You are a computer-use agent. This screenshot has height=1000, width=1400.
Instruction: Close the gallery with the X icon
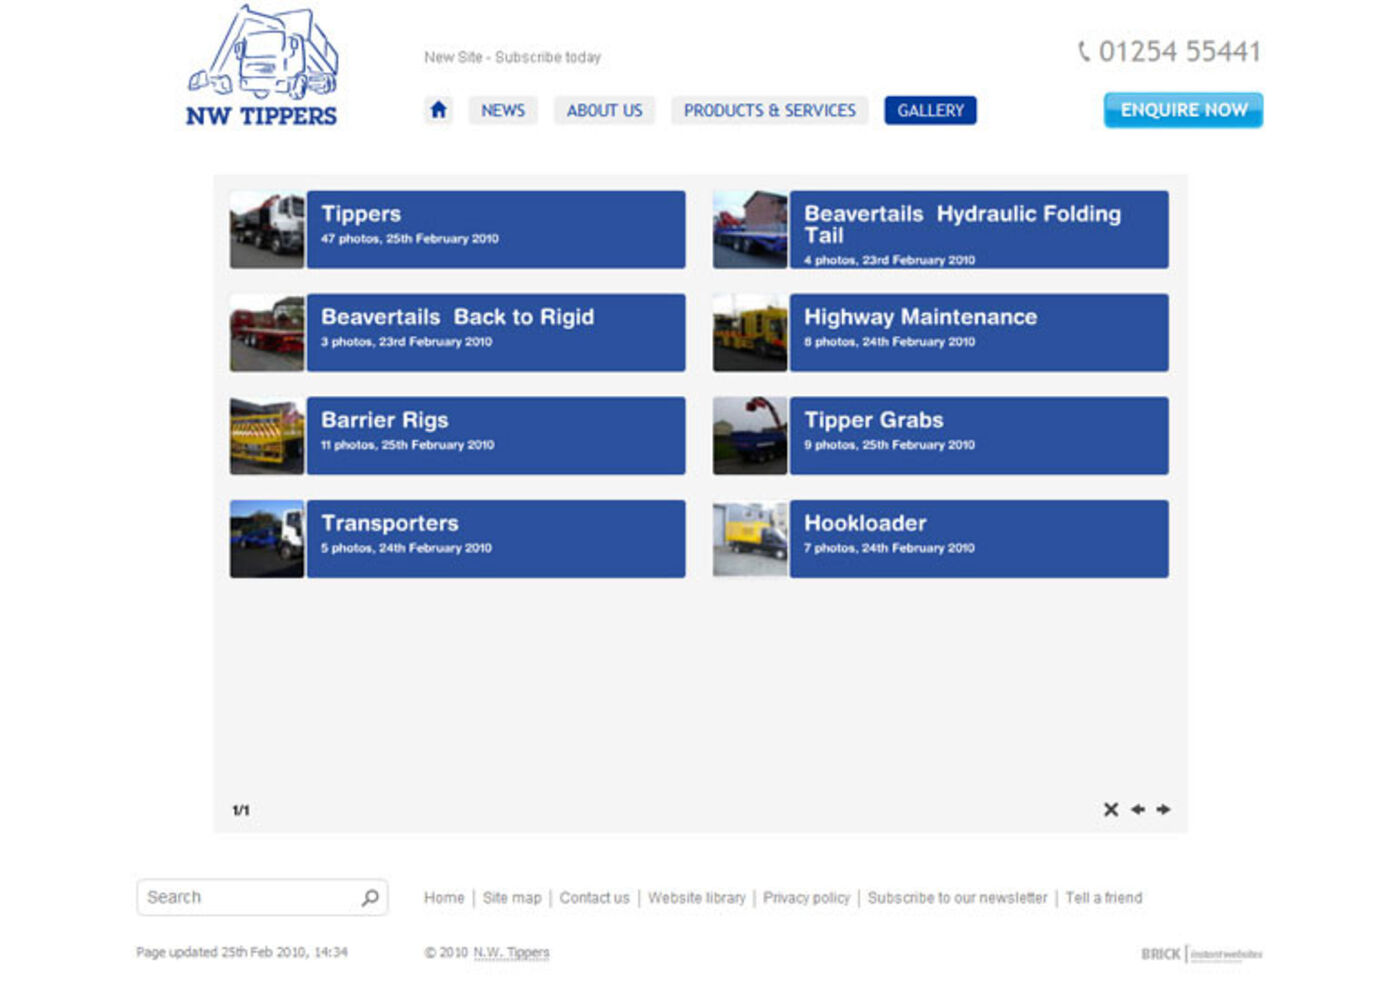1110,809
